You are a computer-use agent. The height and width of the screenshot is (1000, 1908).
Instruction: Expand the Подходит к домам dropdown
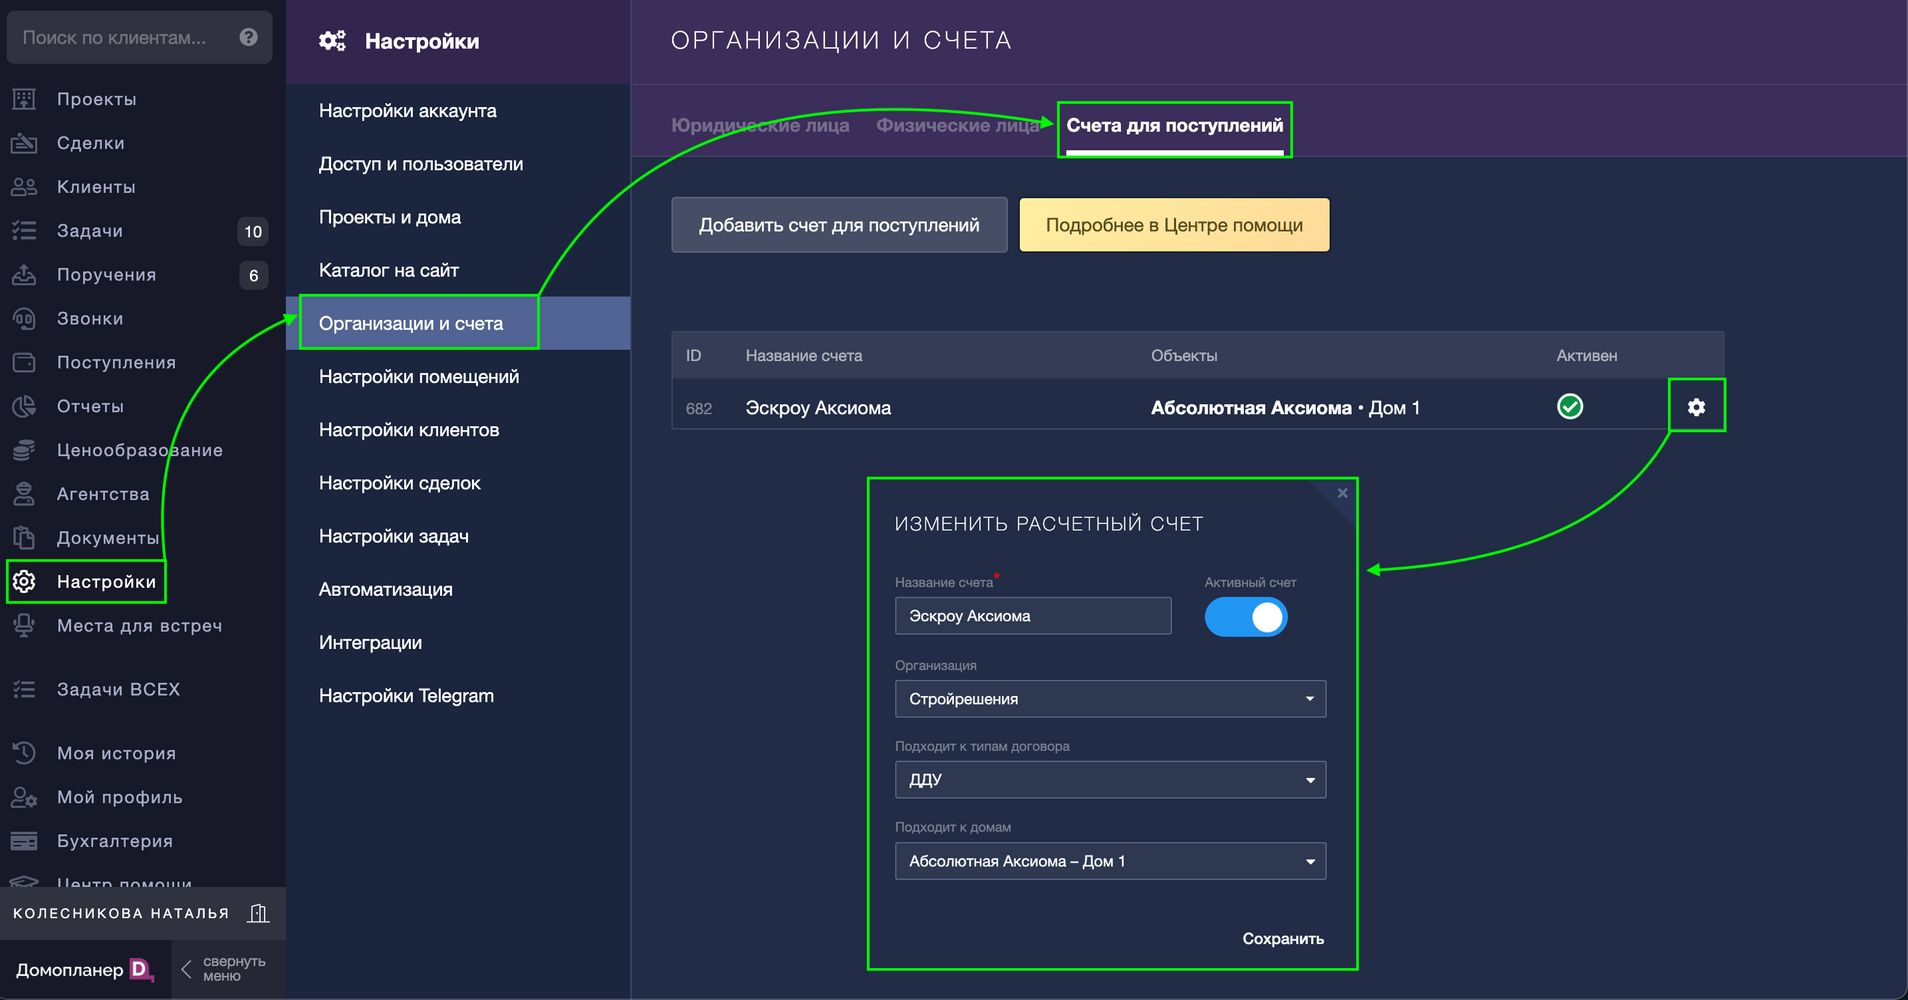click(x=1110, y=861)
